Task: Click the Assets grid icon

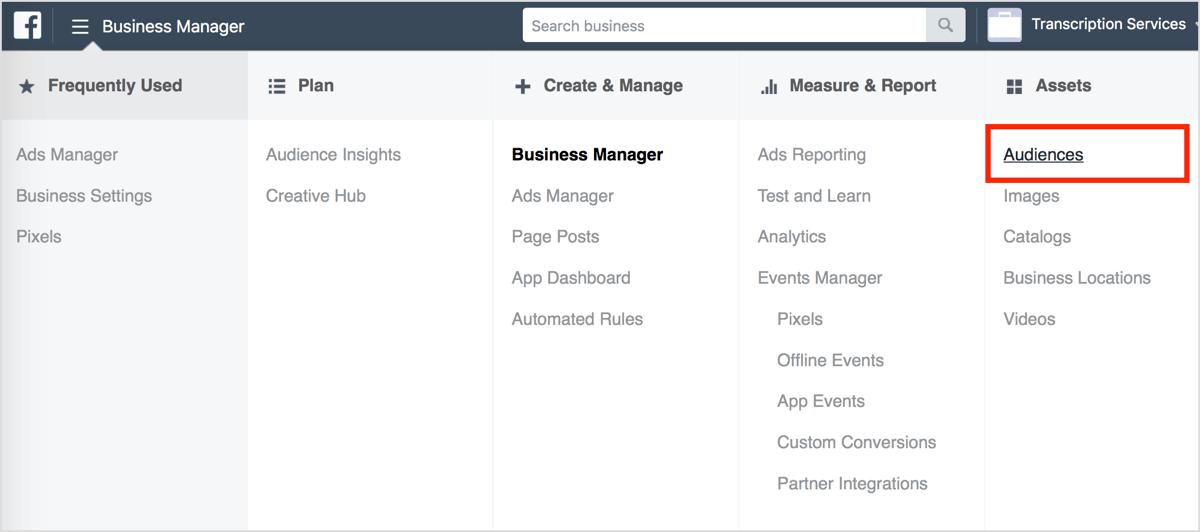Action: click(1014, 87)
